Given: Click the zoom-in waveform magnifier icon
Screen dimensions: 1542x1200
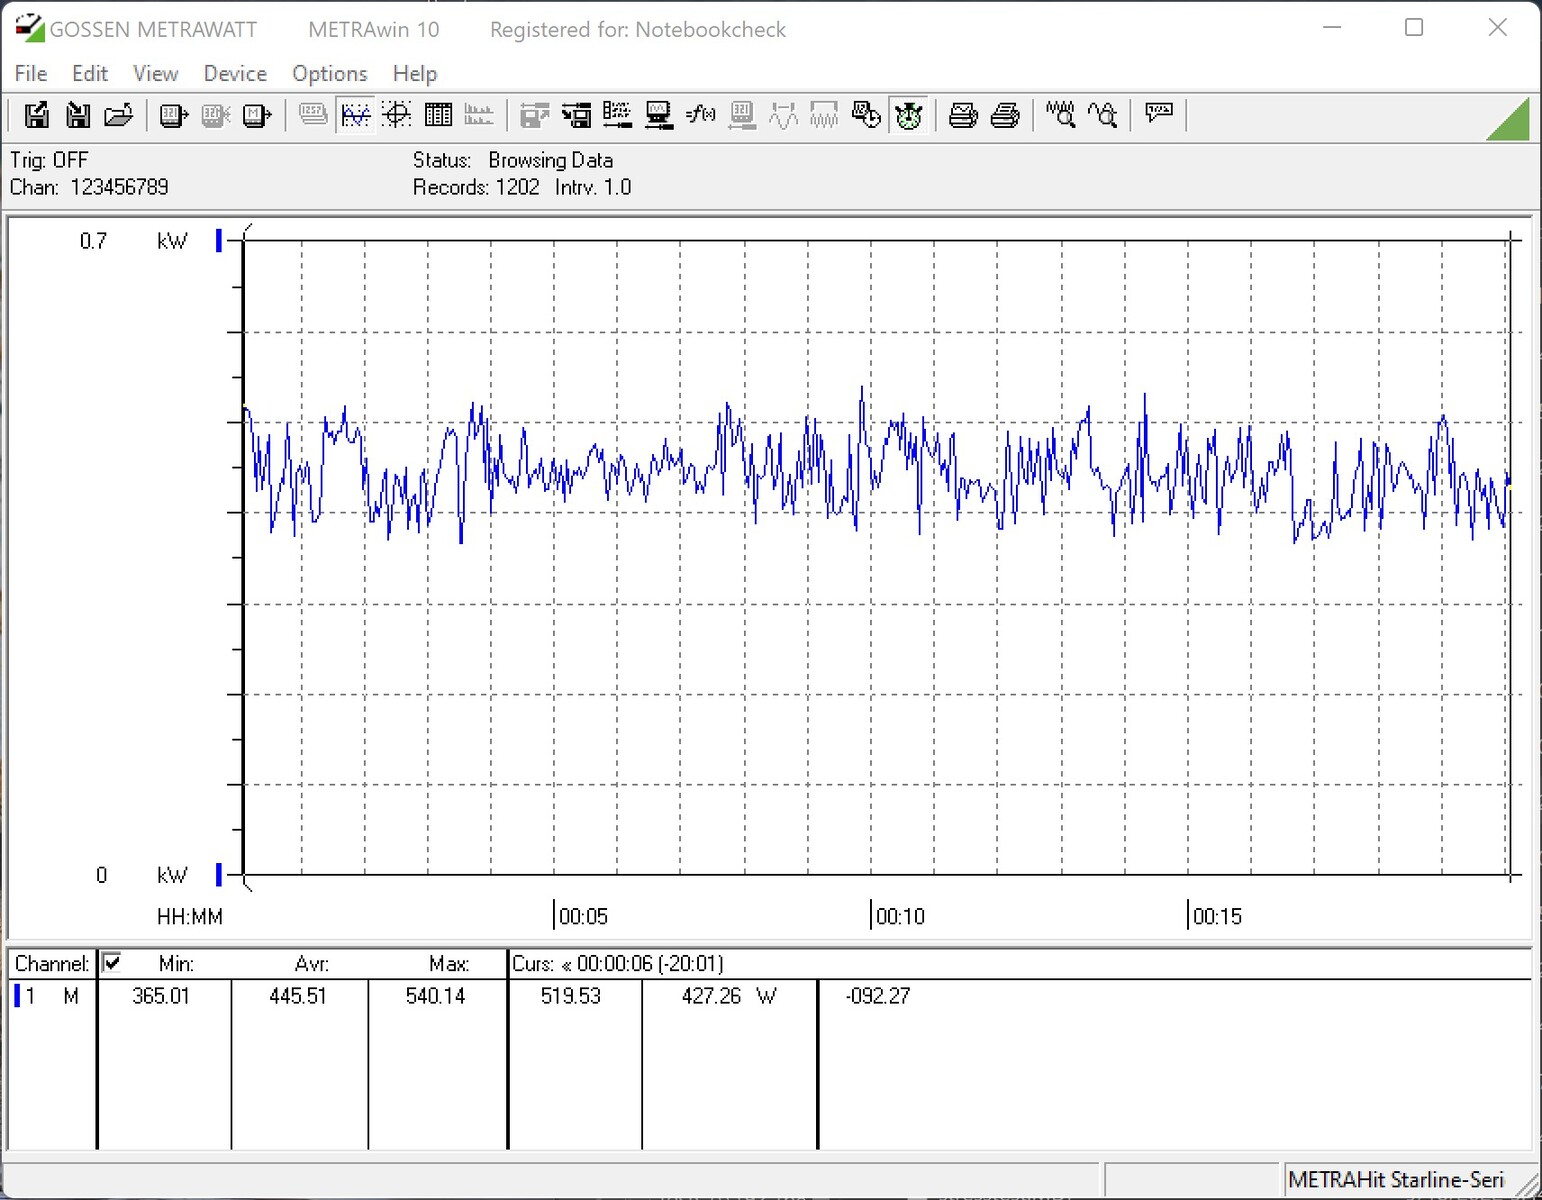Looking at the screenshot, I should (x=1060, y=116).
